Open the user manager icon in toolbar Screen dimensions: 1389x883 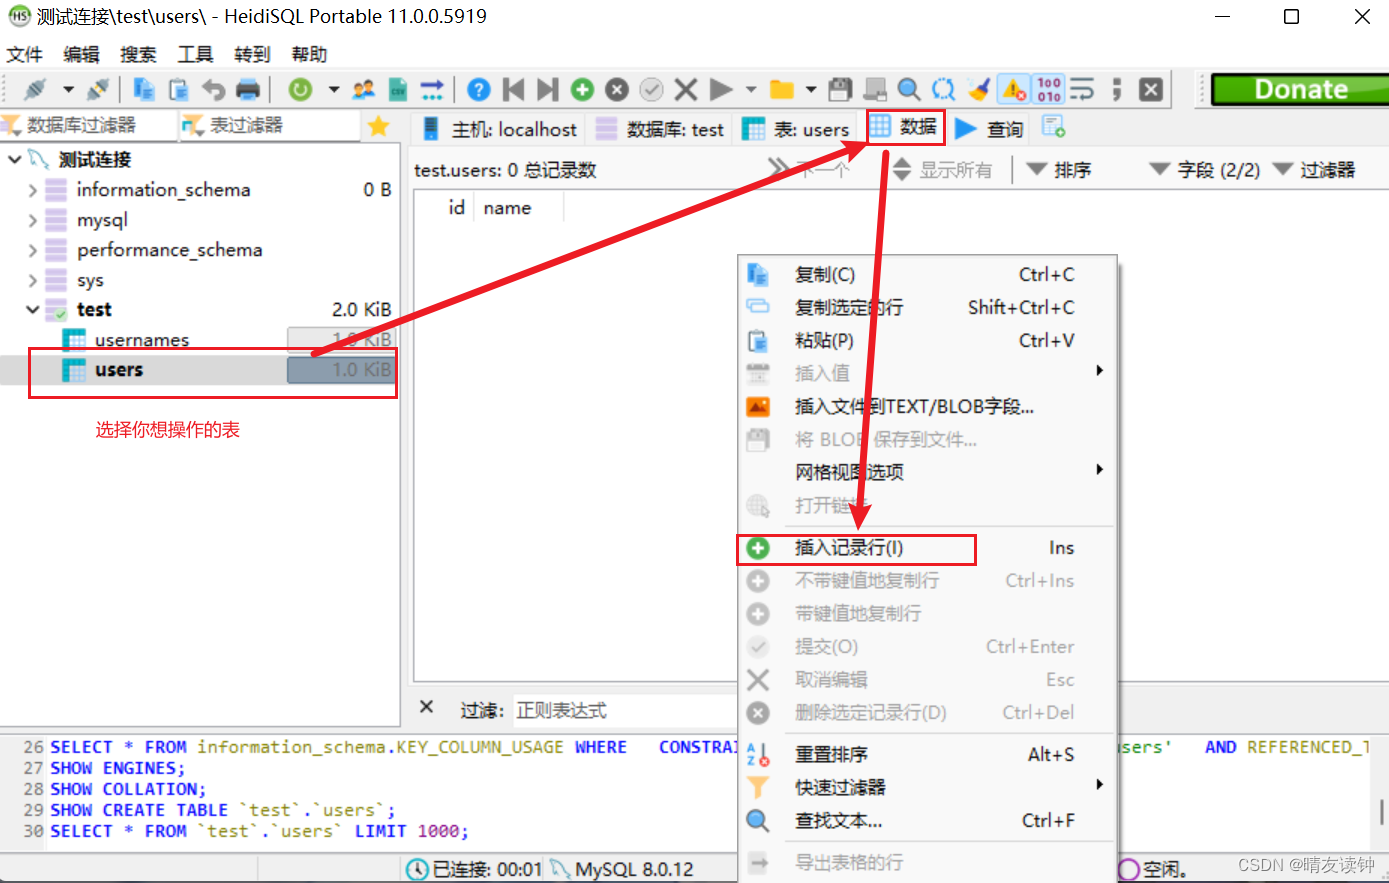(361, 89)
